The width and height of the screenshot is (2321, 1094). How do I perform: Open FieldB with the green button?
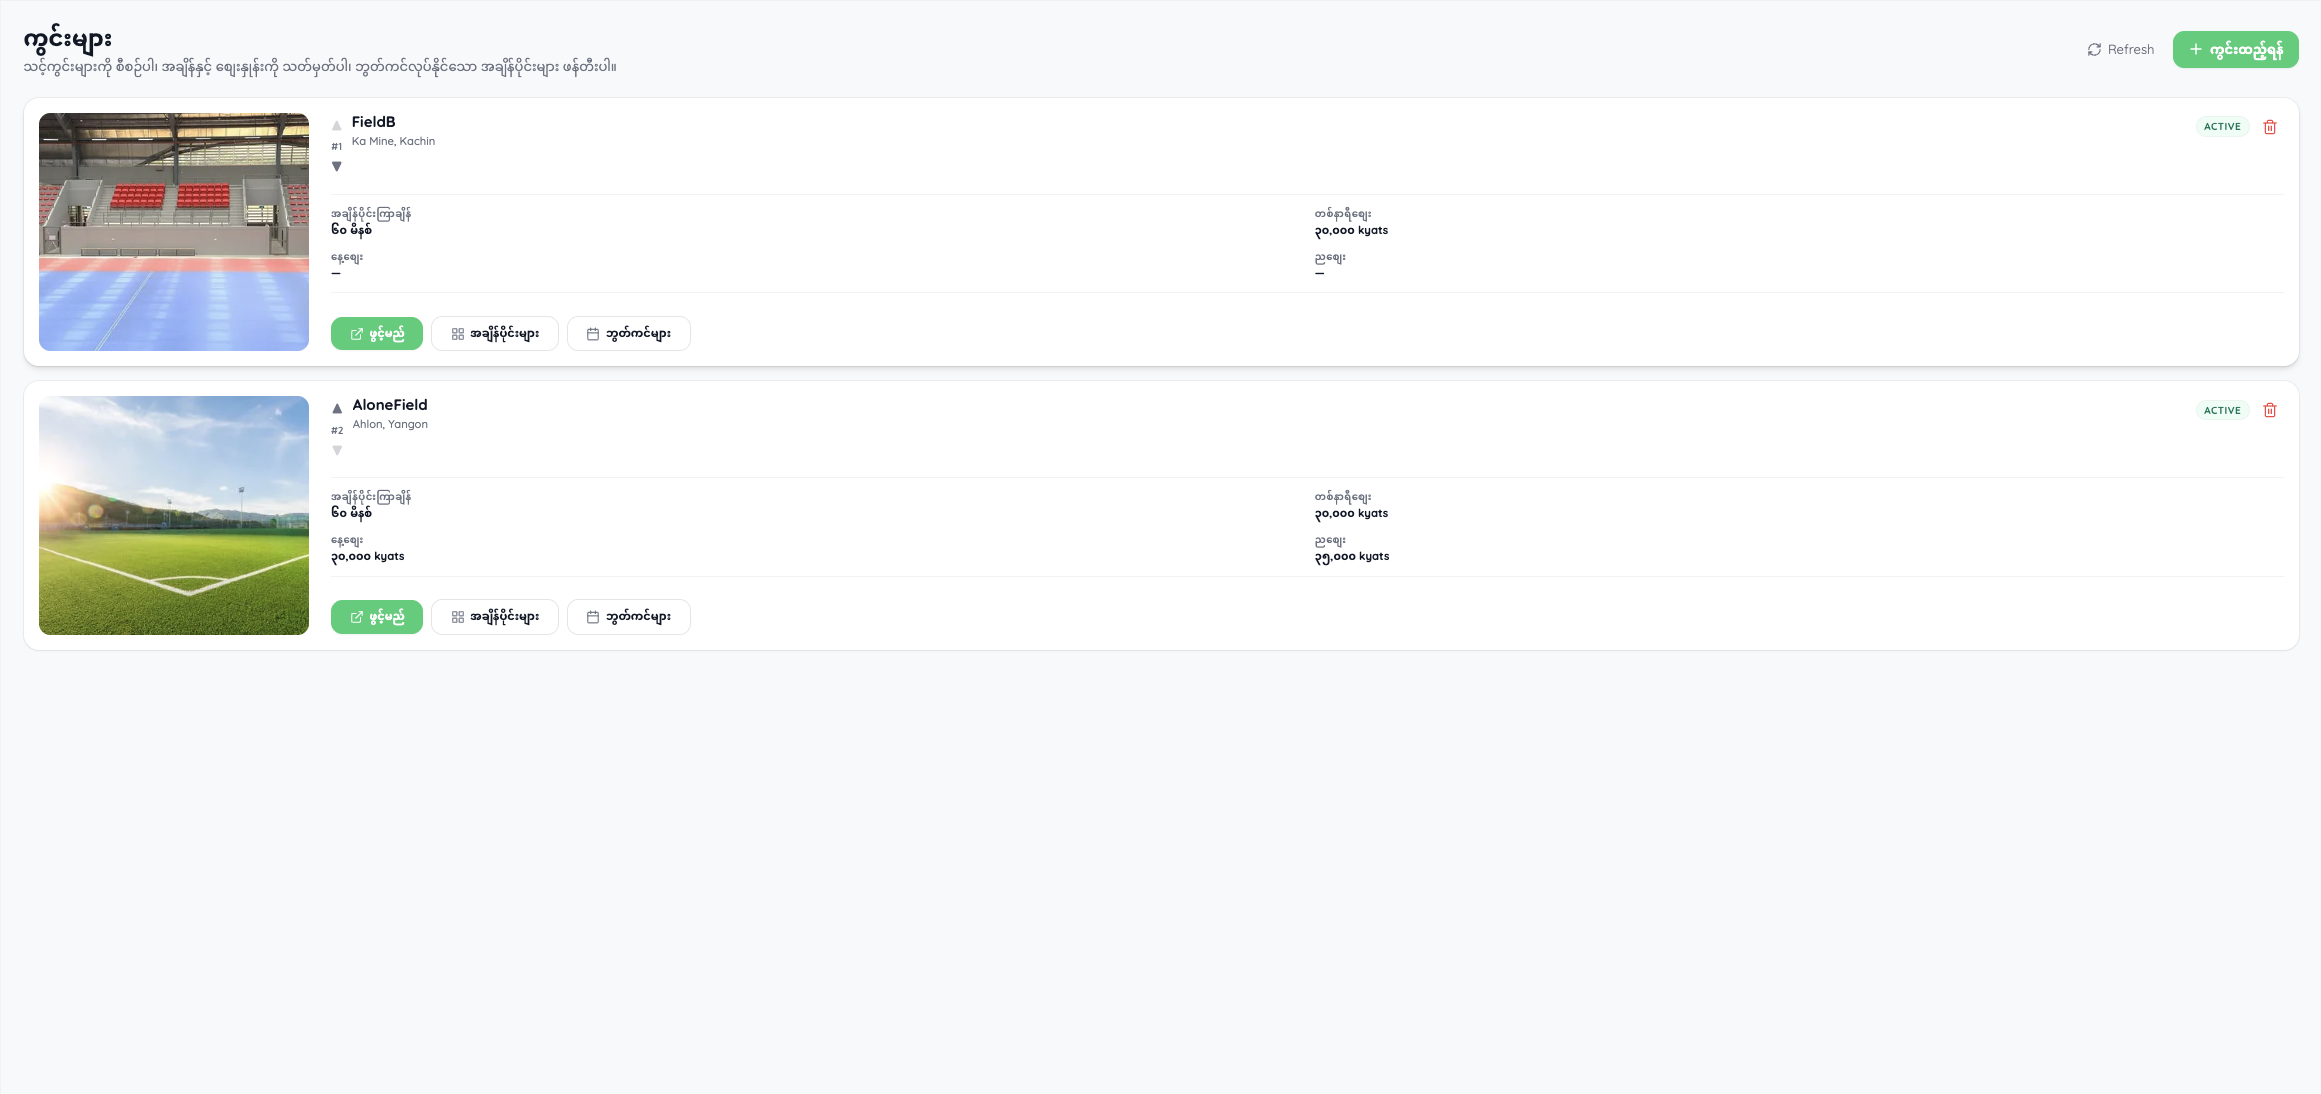click(x=377, y=334)
